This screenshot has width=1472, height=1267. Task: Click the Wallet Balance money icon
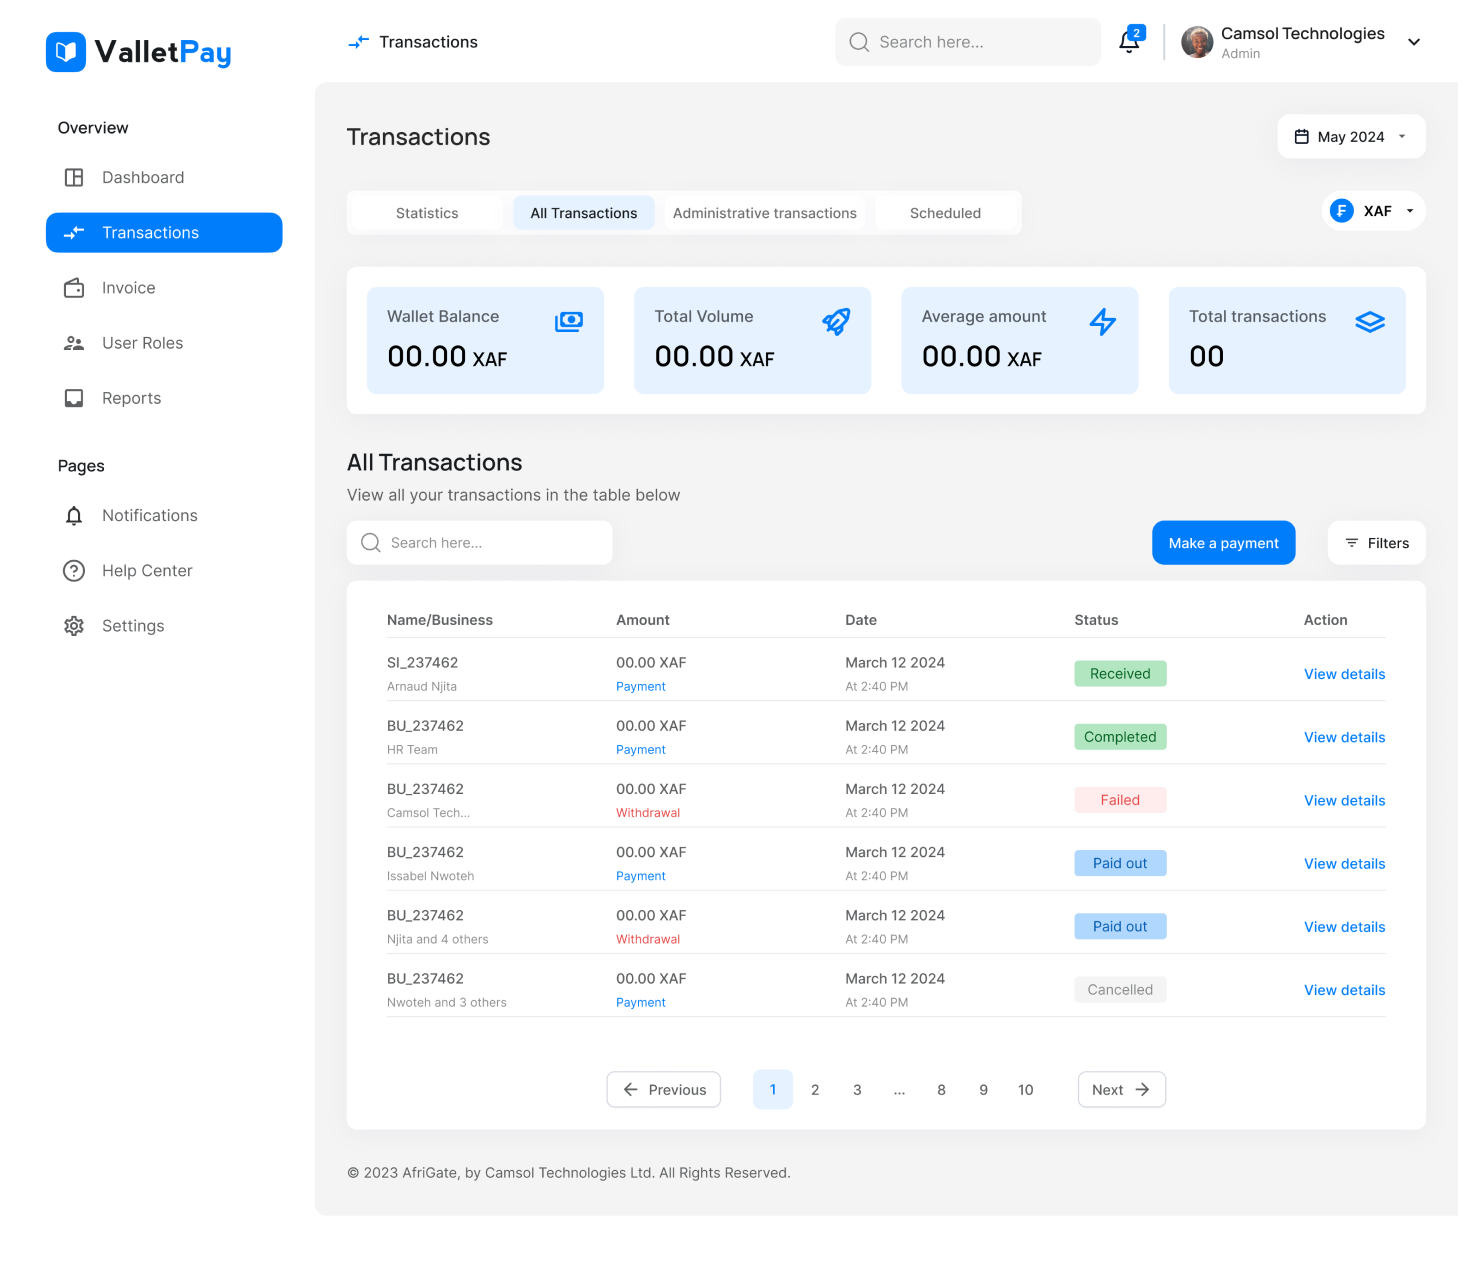pyautogui.click(x=568, y=321)
